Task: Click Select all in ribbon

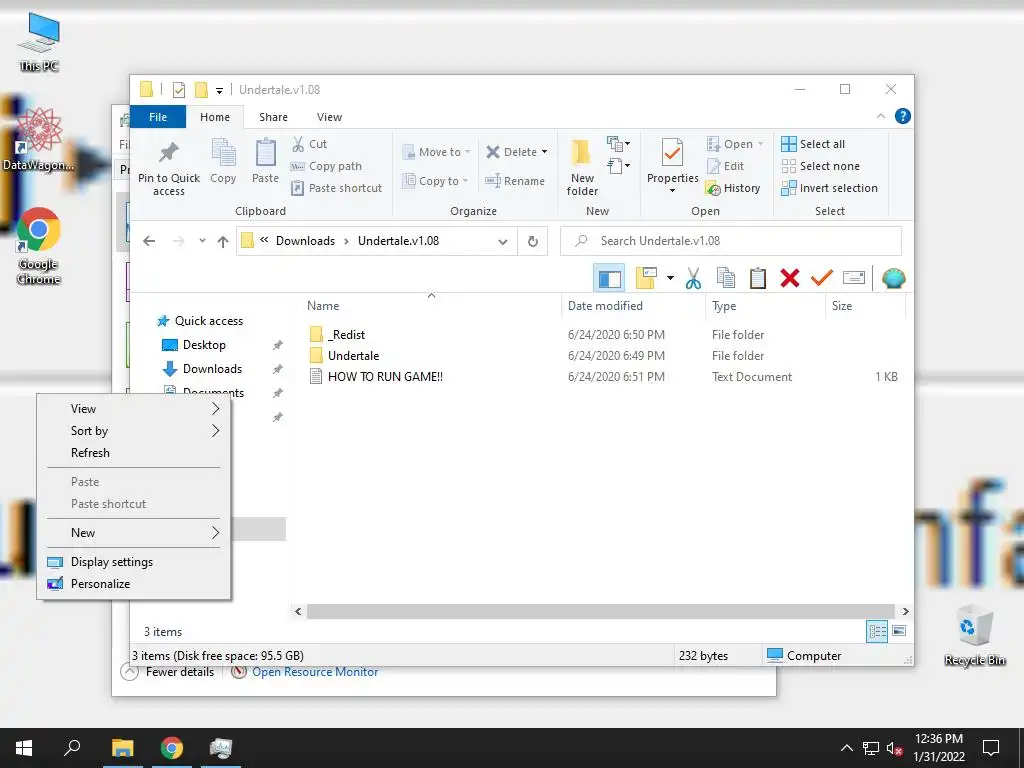Action: click(x=813, y=144)
